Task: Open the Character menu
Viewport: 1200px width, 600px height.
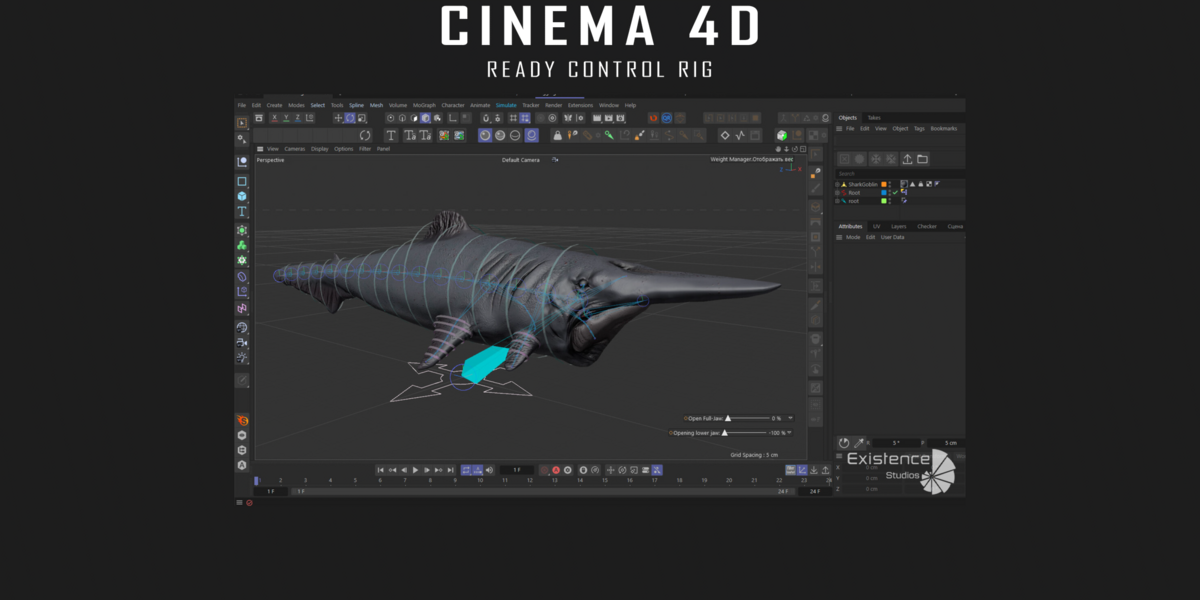Action: click(453, 105)
